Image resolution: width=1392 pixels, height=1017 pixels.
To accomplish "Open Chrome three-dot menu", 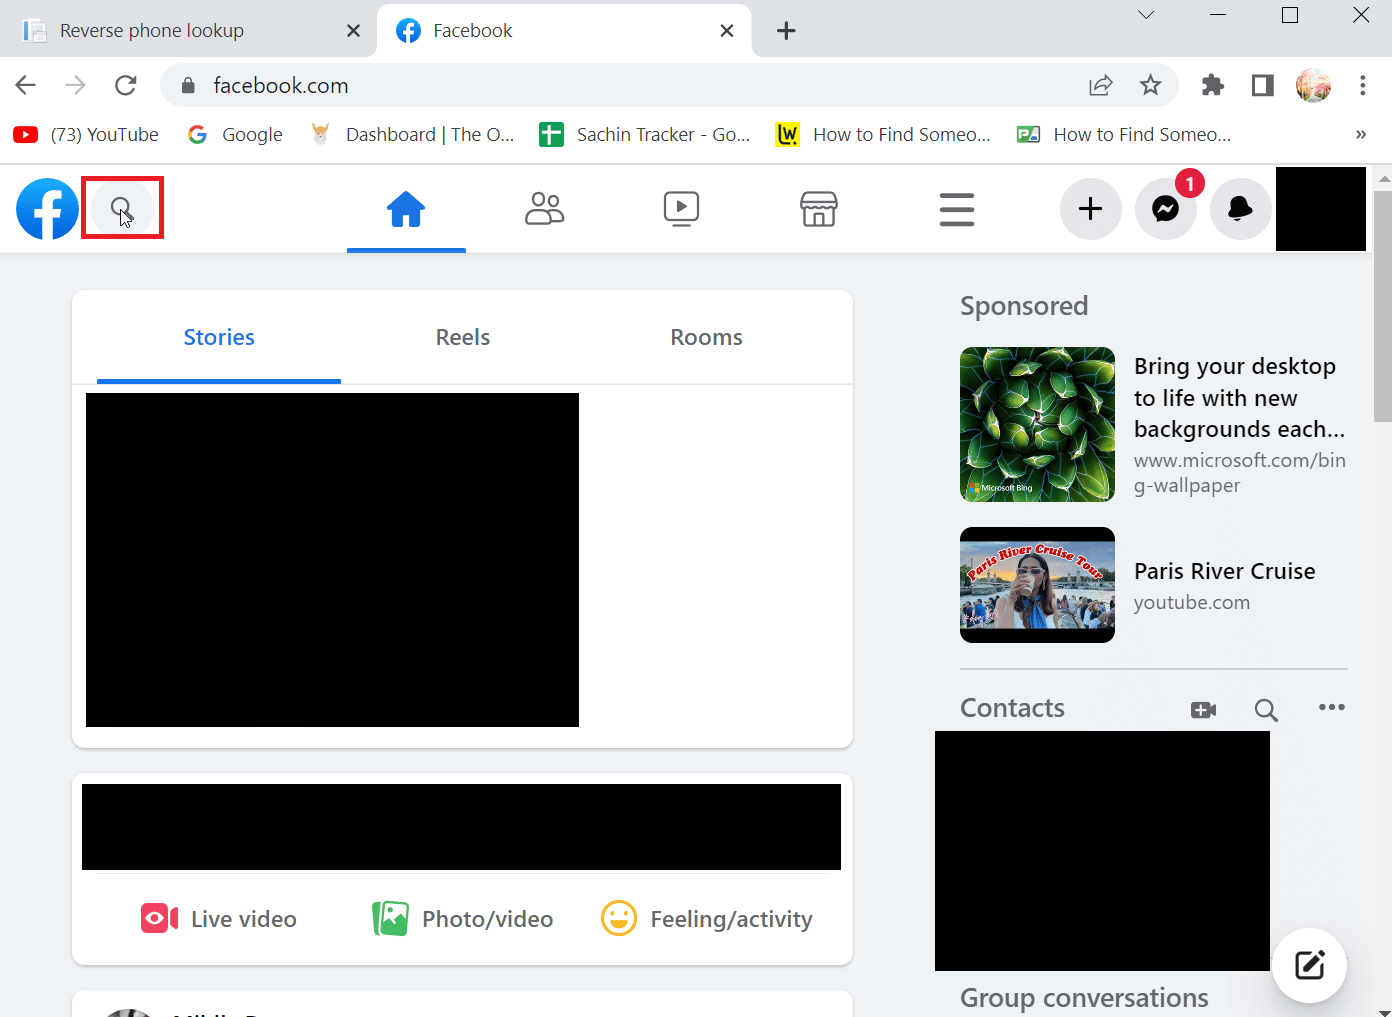I will point(1363,85).
